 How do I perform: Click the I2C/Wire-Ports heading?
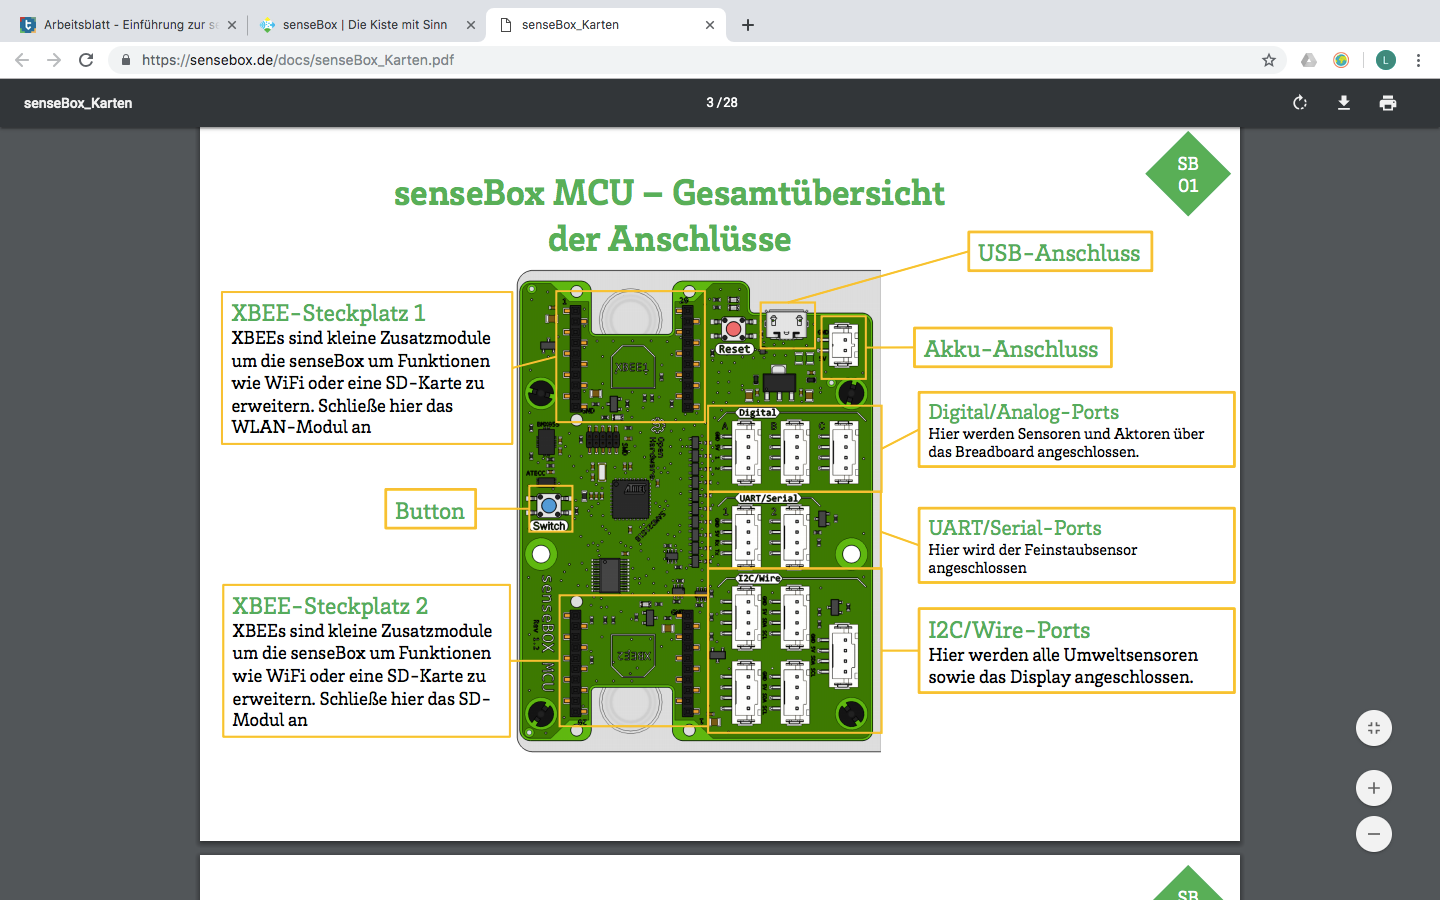click(x=1009, y=630)
